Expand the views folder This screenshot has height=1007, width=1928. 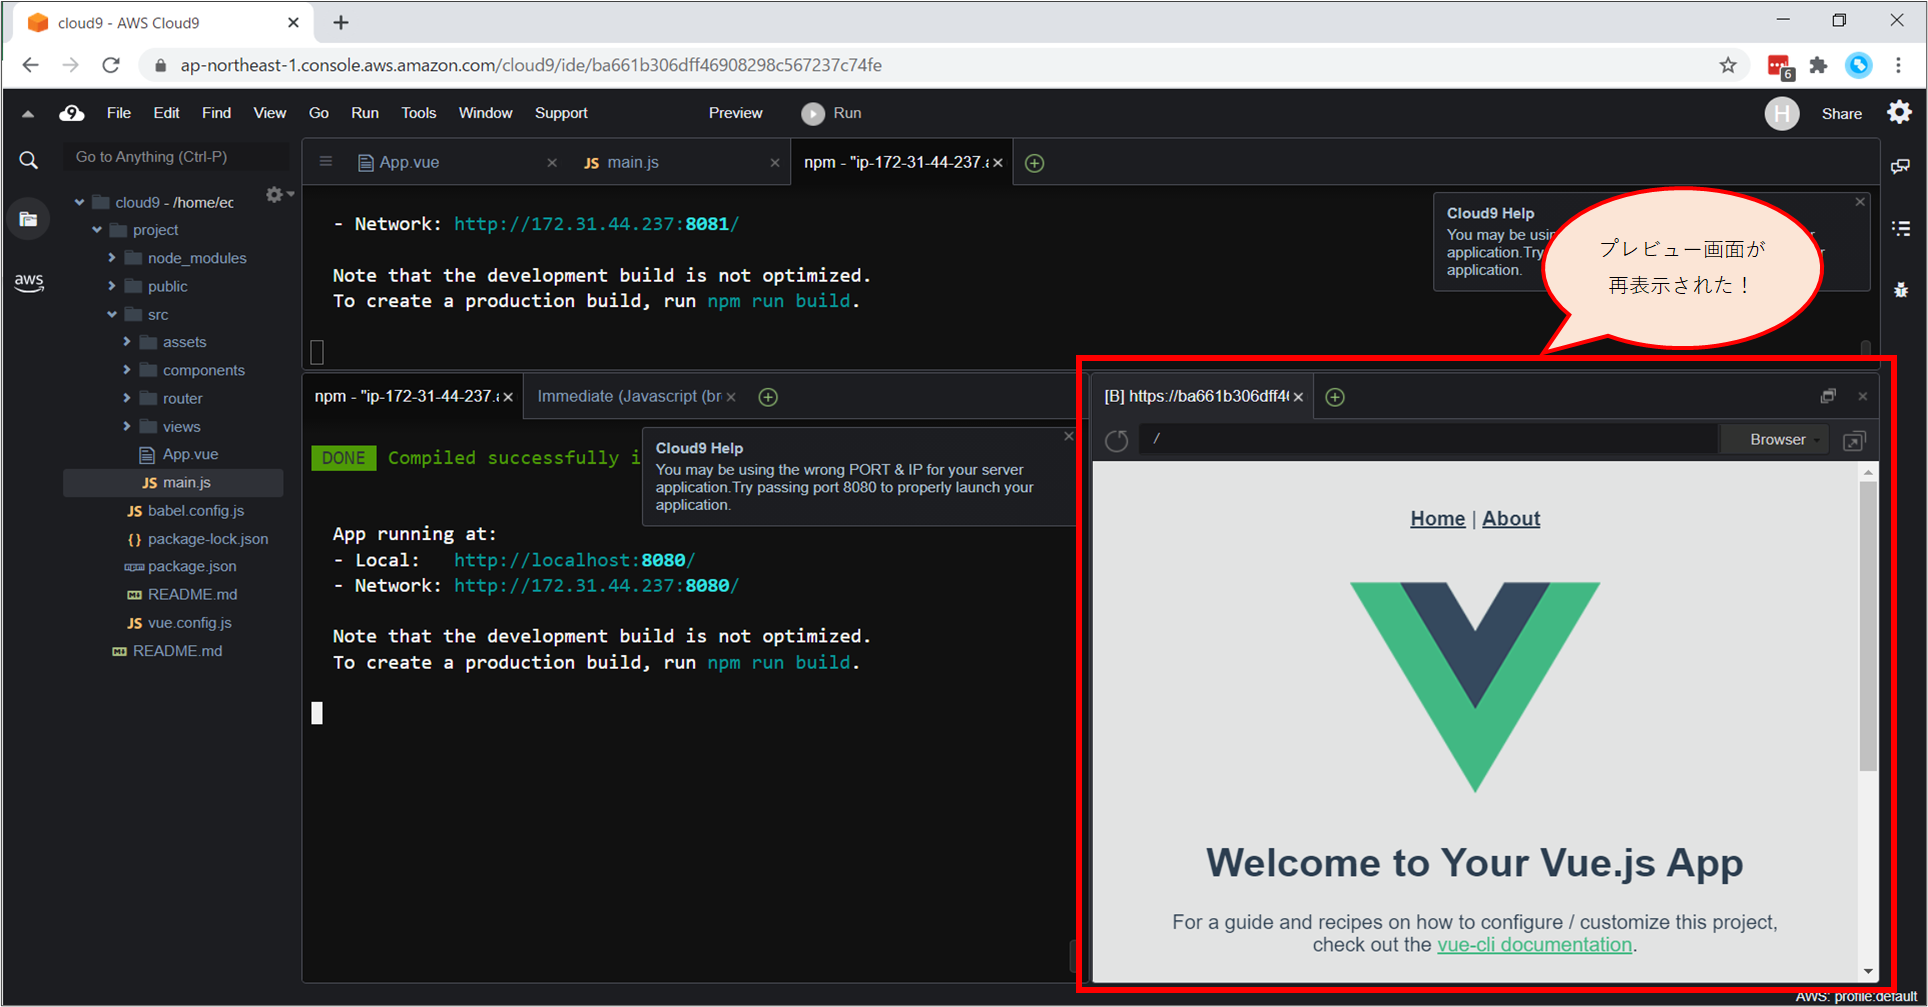tap(127, 426)
